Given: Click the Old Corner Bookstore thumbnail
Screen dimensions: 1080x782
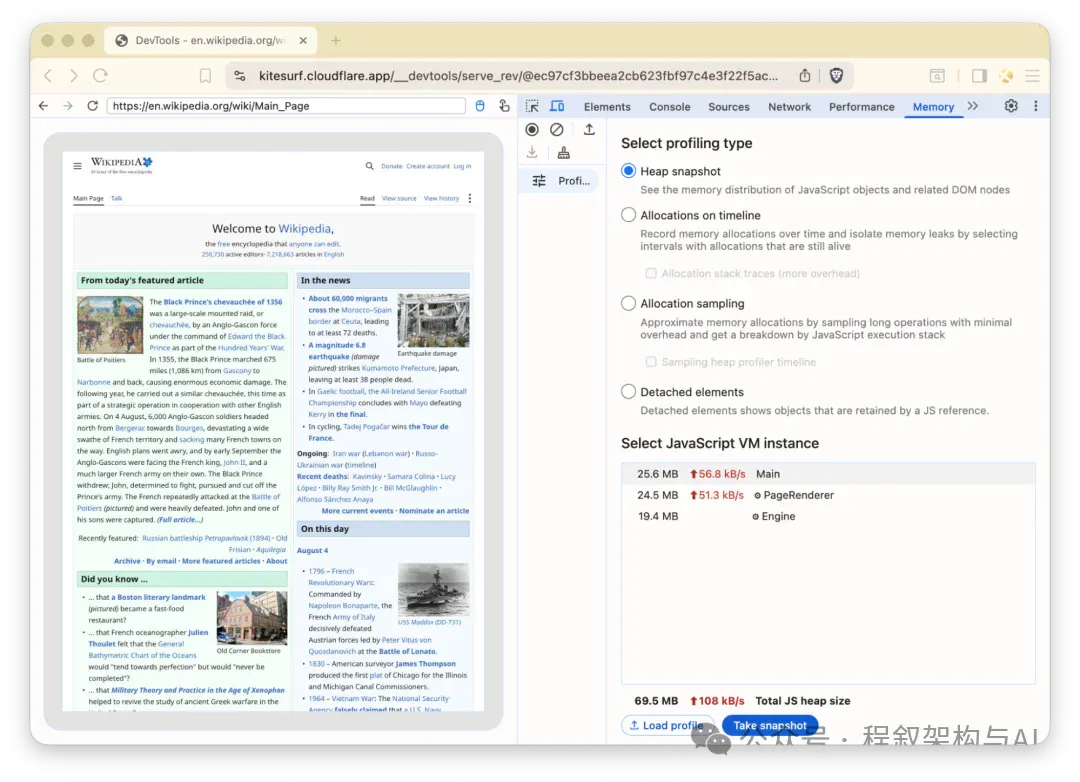Looking at the screenshot, I should point(252,617).
